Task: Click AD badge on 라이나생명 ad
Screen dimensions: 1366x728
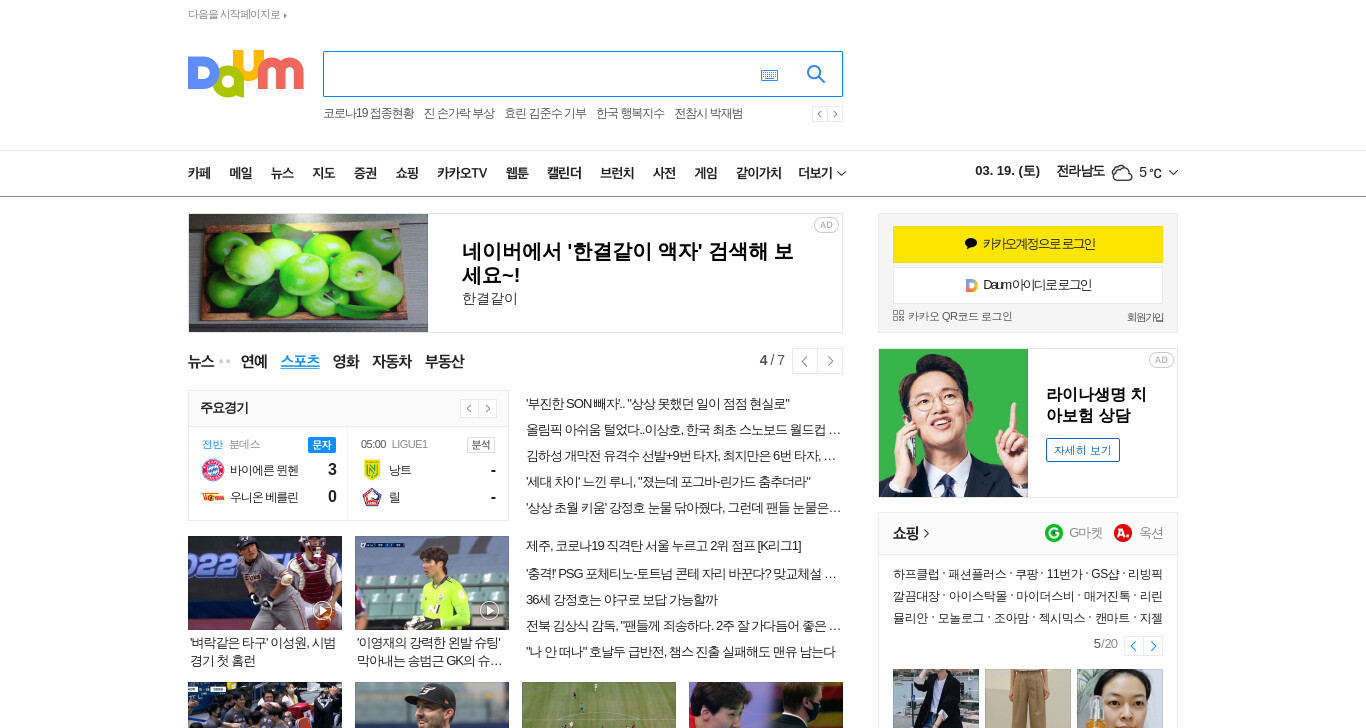Action: click(1161, 360)
